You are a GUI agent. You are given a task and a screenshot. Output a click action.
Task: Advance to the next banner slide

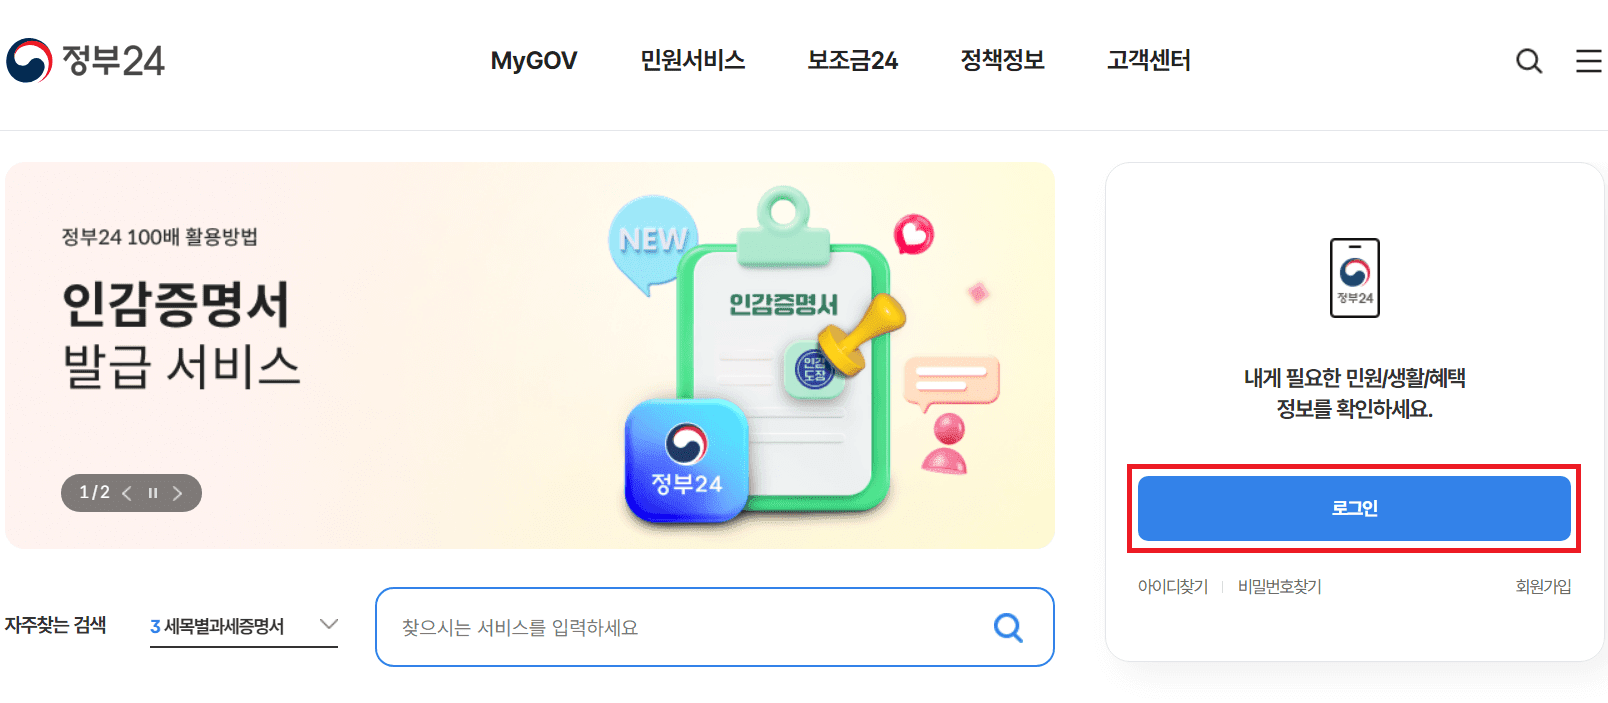click(x=177, y=493)
